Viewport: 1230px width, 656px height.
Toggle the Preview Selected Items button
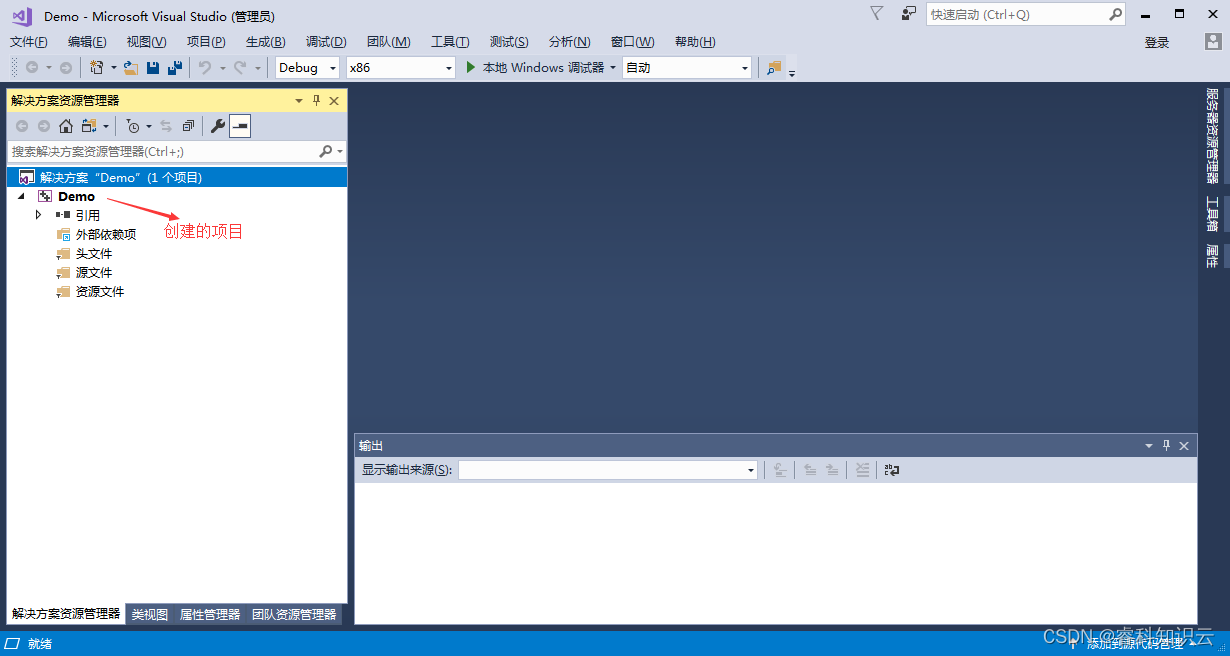tap(240, 126)
